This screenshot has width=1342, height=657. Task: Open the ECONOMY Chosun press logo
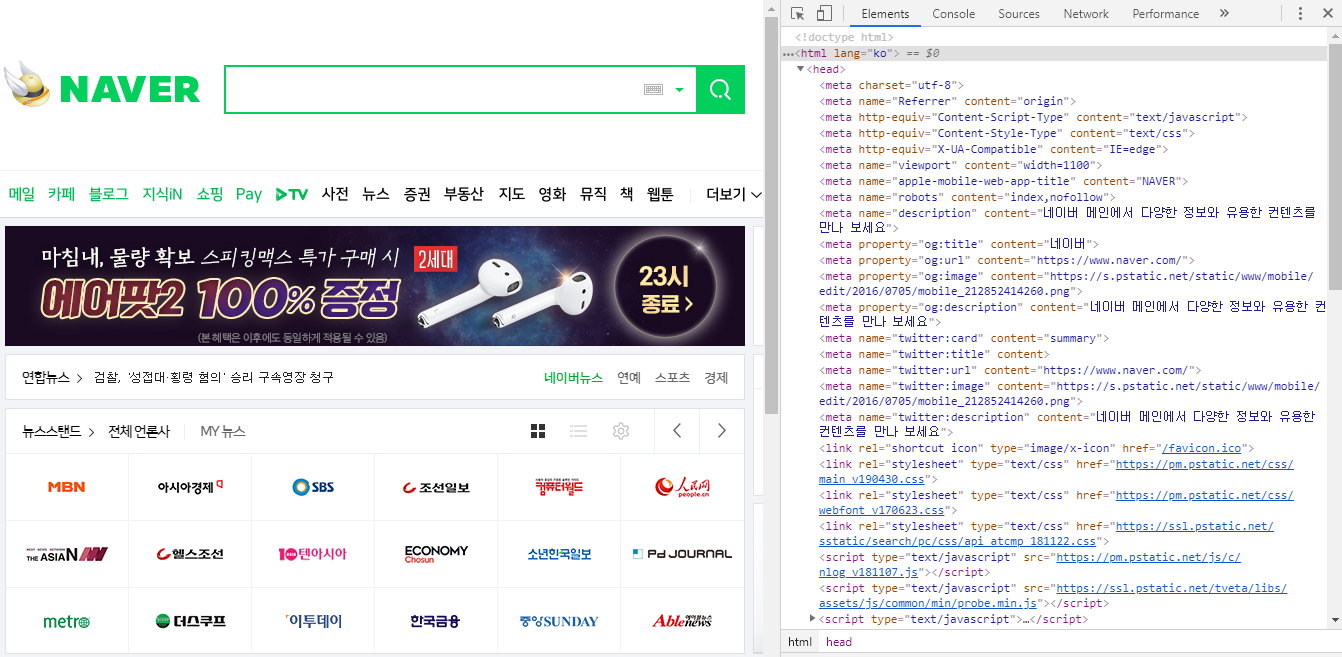tap(436, 554)
